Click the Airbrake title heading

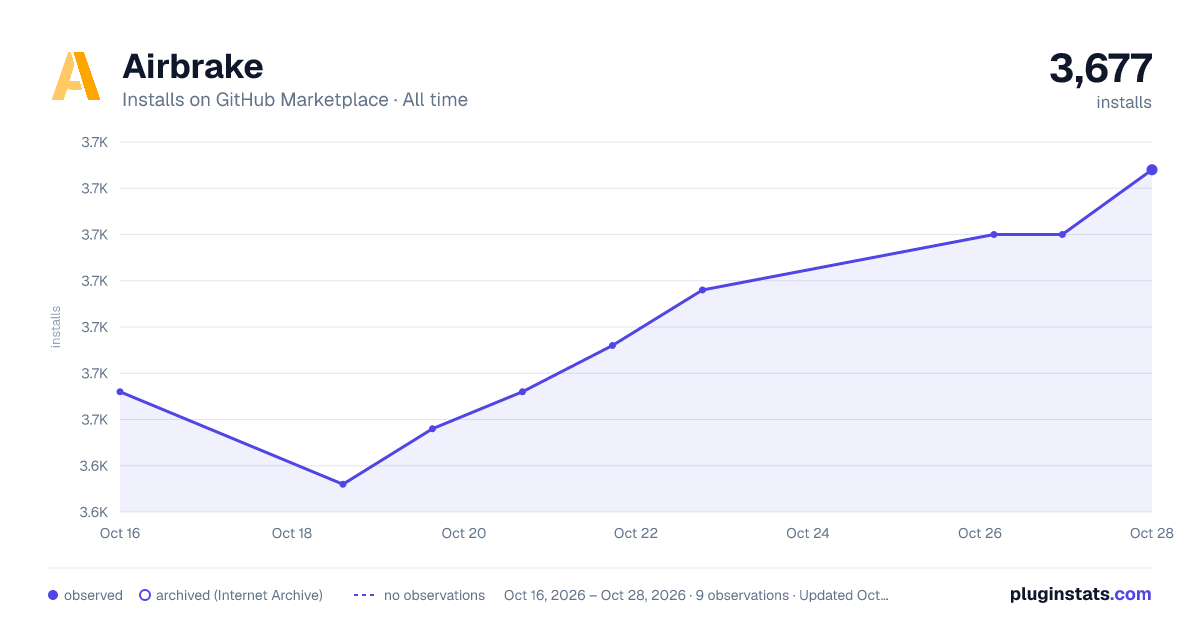point(192,66)
